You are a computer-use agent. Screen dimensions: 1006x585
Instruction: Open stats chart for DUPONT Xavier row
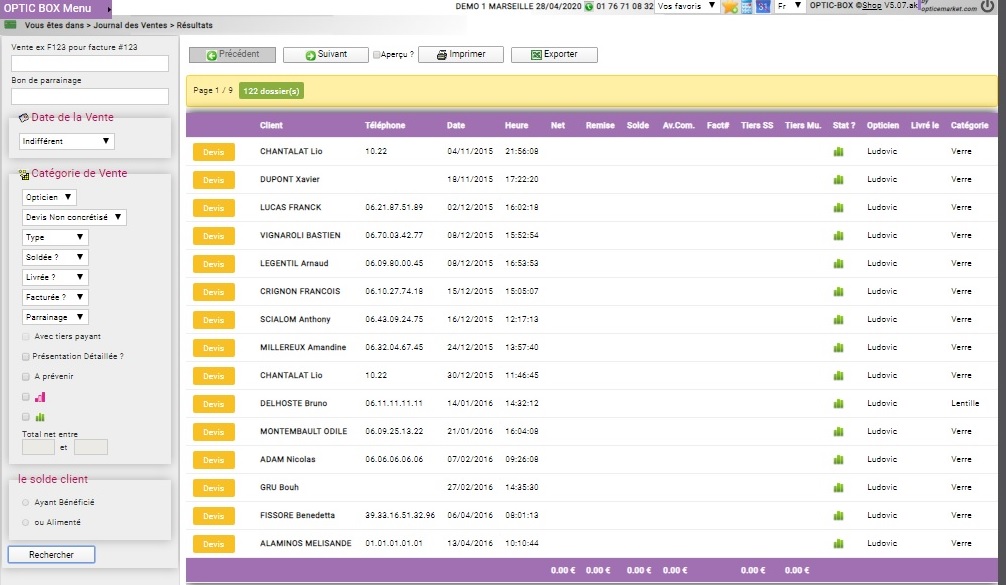point(838,180)
